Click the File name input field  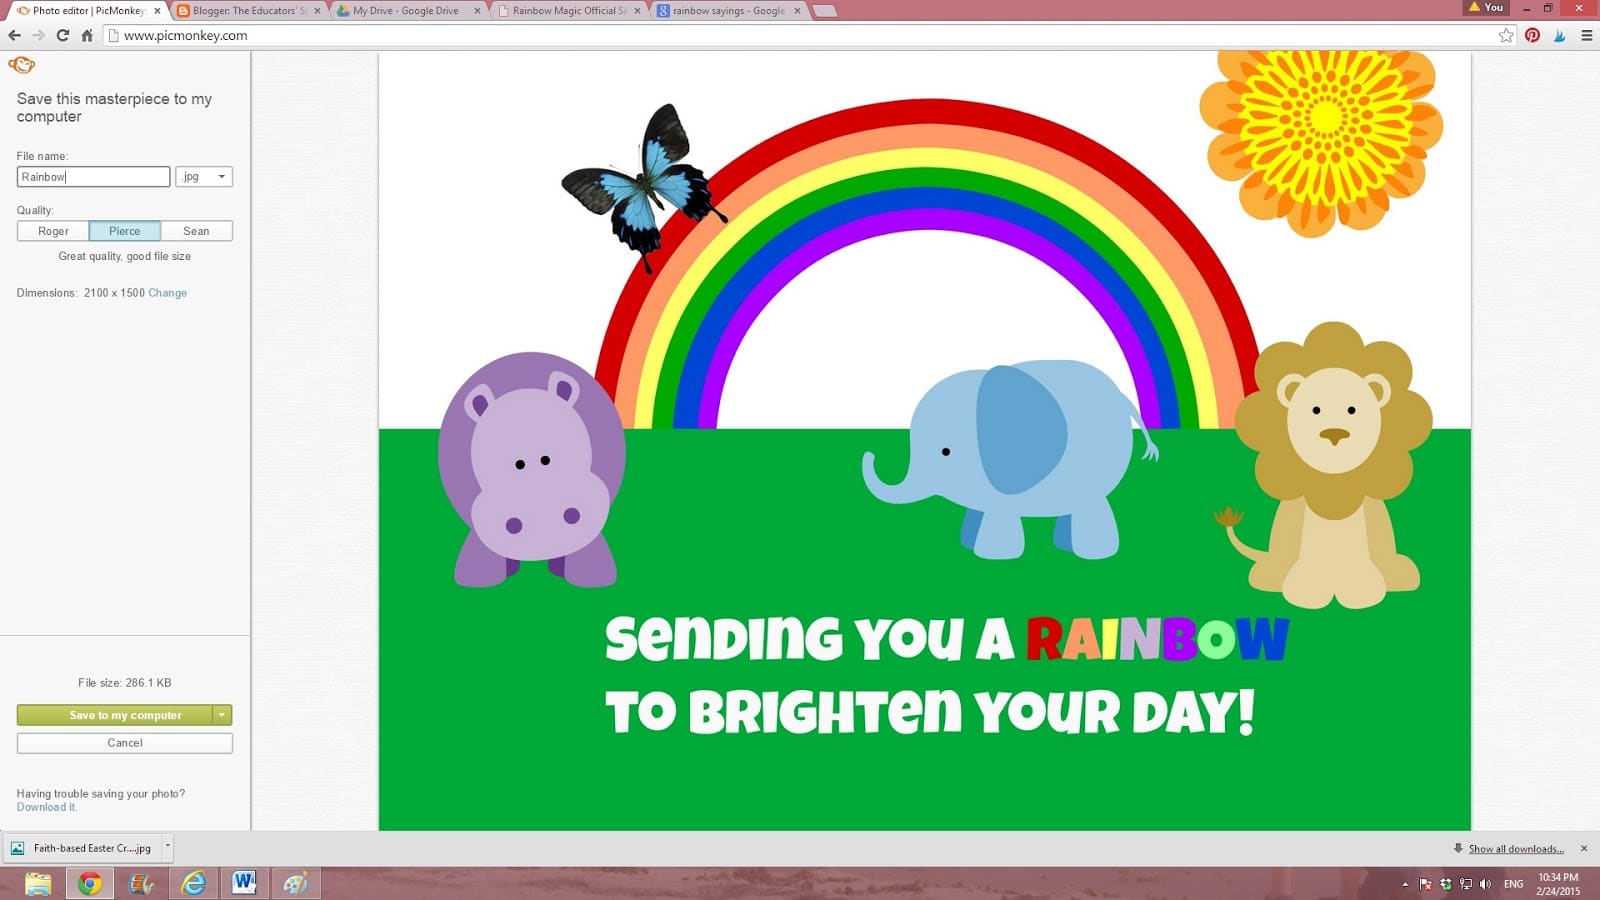coord(93,177)
